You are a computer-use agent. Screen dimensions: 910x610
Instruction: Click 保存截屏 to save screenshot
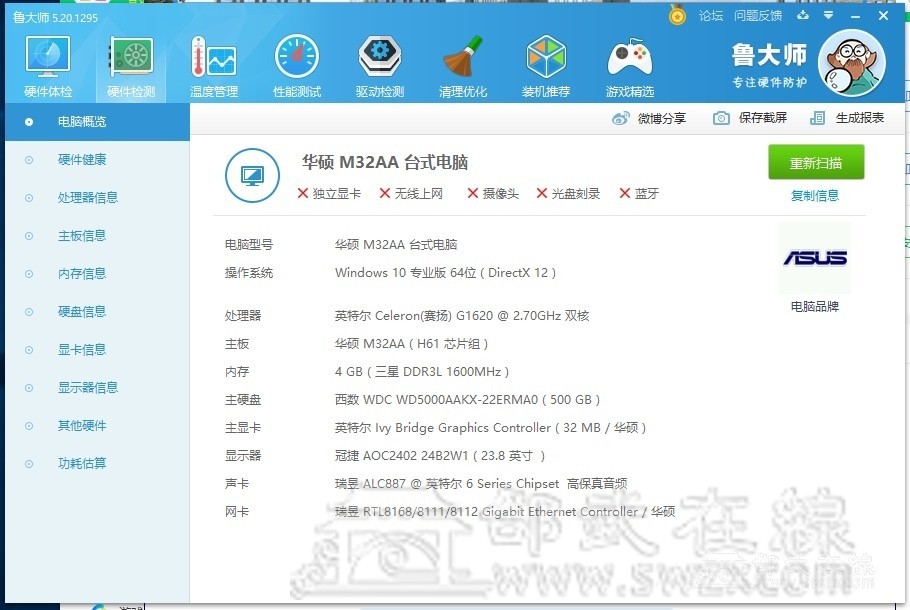pos(751,118)
